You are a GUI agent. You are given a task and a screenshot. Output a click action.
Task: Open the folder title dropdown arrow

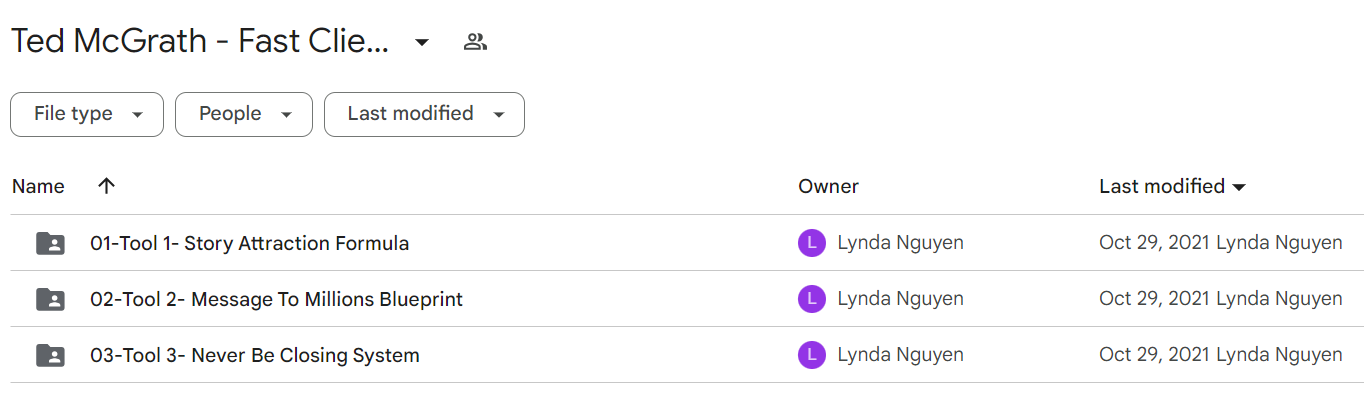[422, 42]
